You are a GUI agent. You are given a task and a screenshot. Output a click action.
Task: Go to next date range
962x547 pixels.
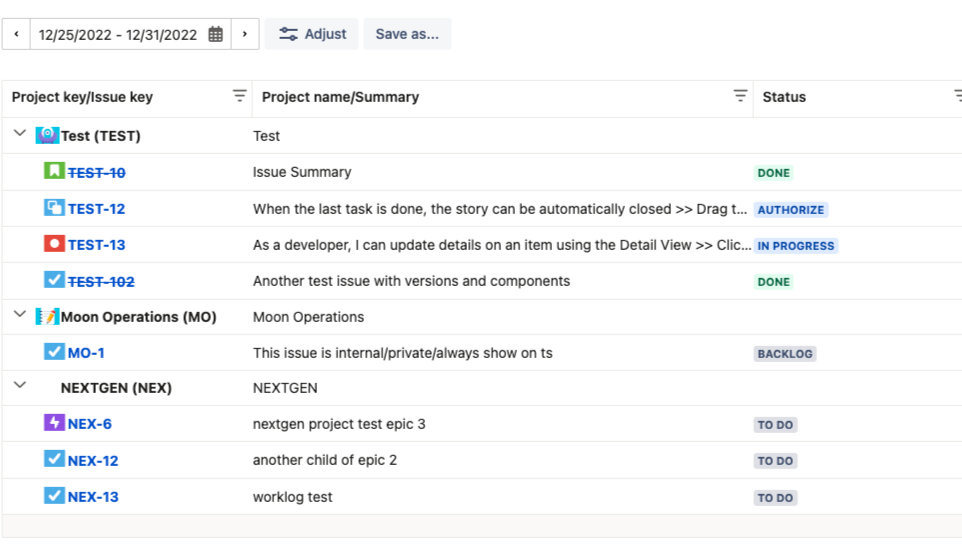(x=245, y=34)
